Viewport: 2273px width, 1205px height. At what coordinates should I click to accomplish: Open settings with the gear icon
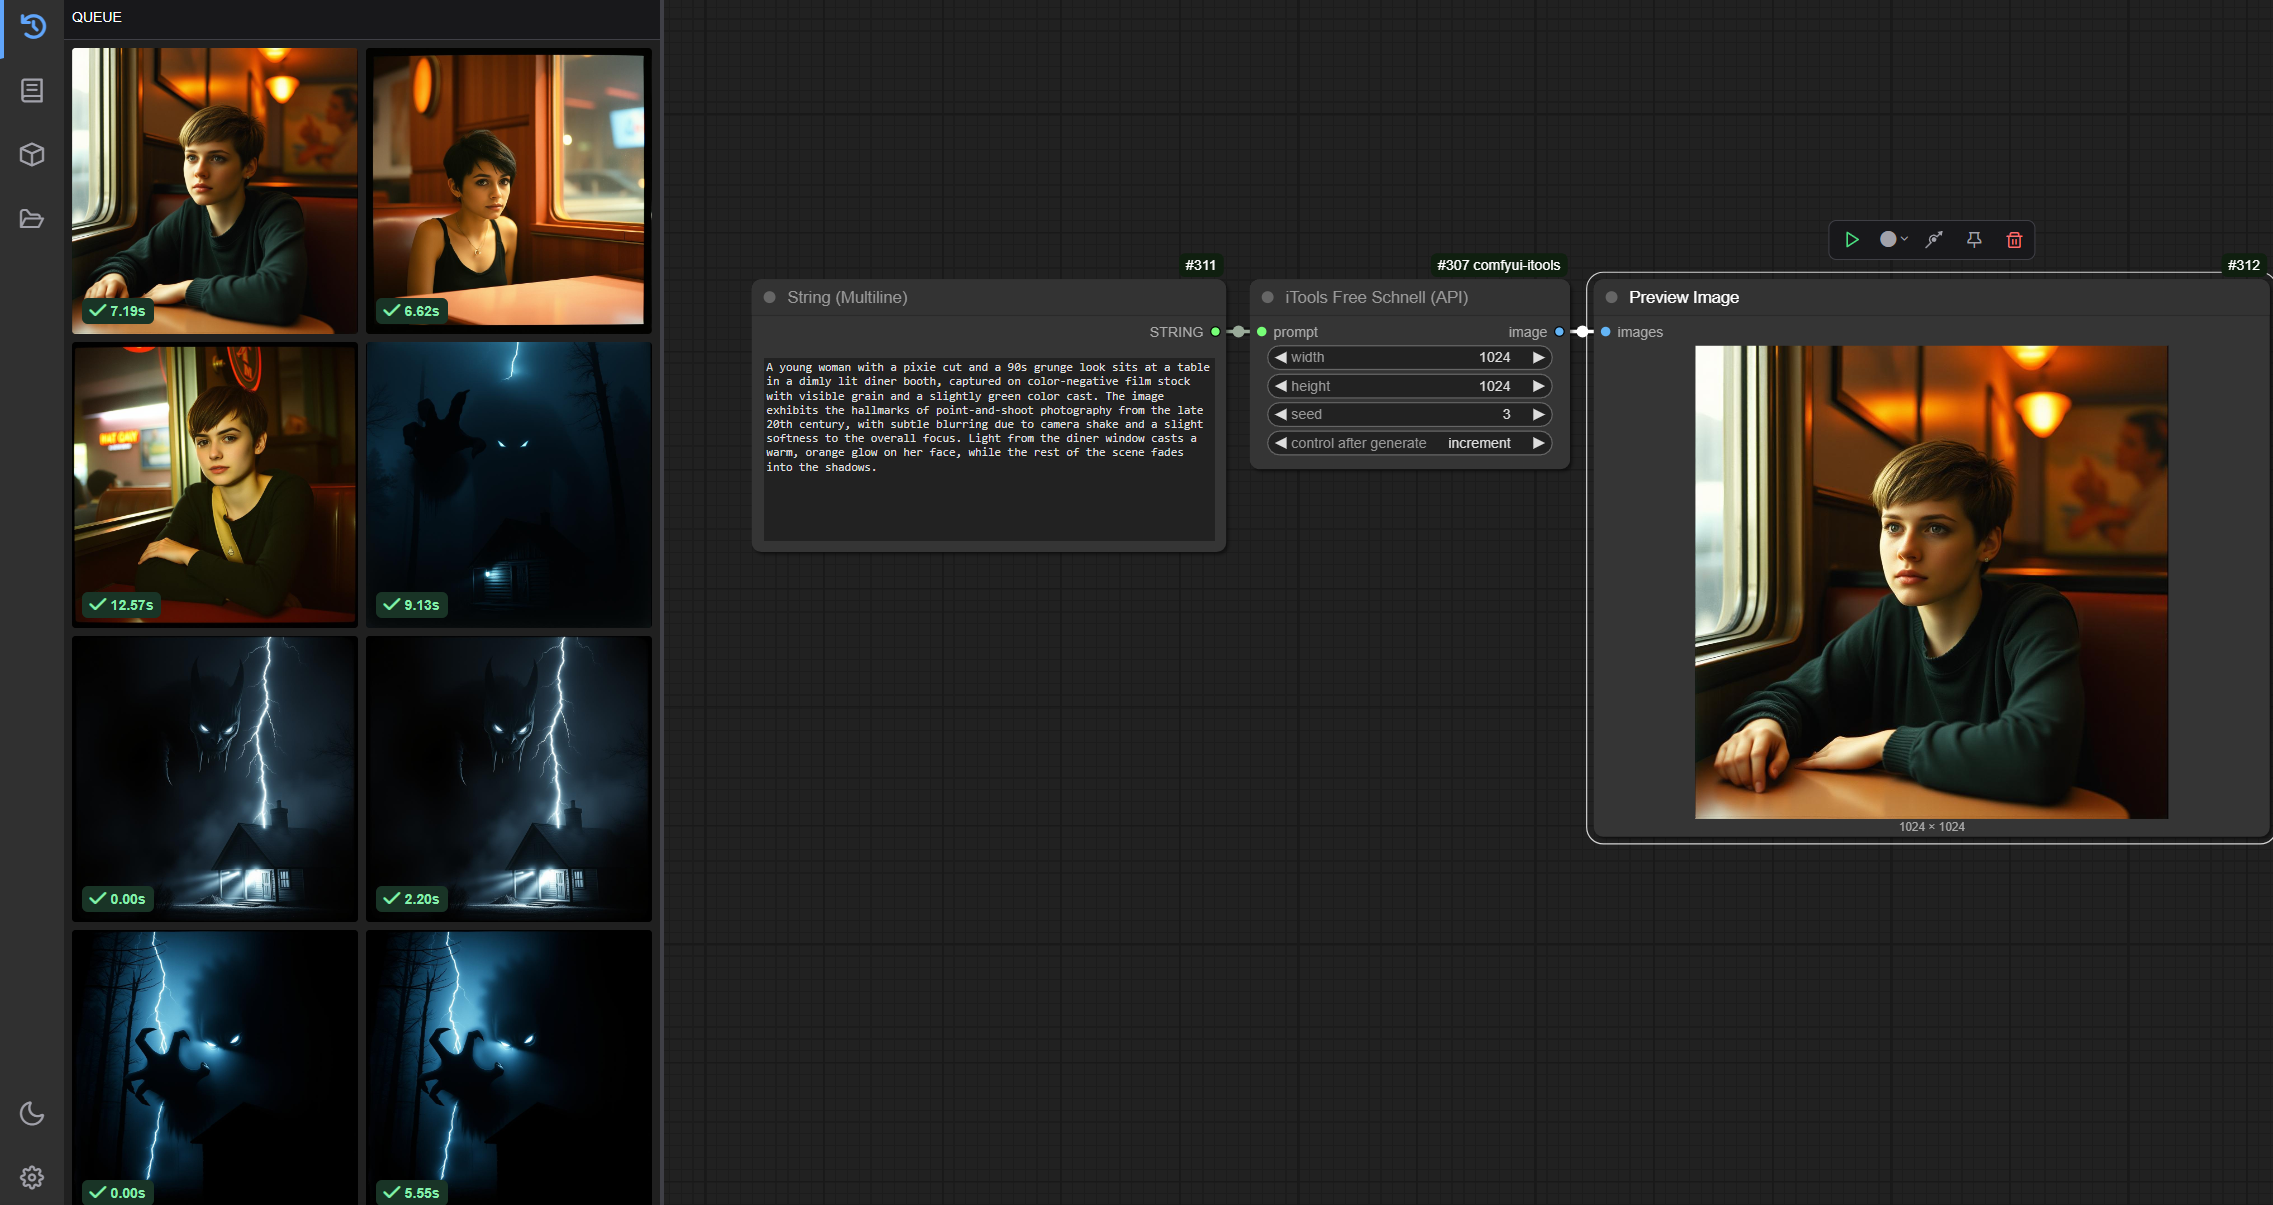click(32, 1177)
